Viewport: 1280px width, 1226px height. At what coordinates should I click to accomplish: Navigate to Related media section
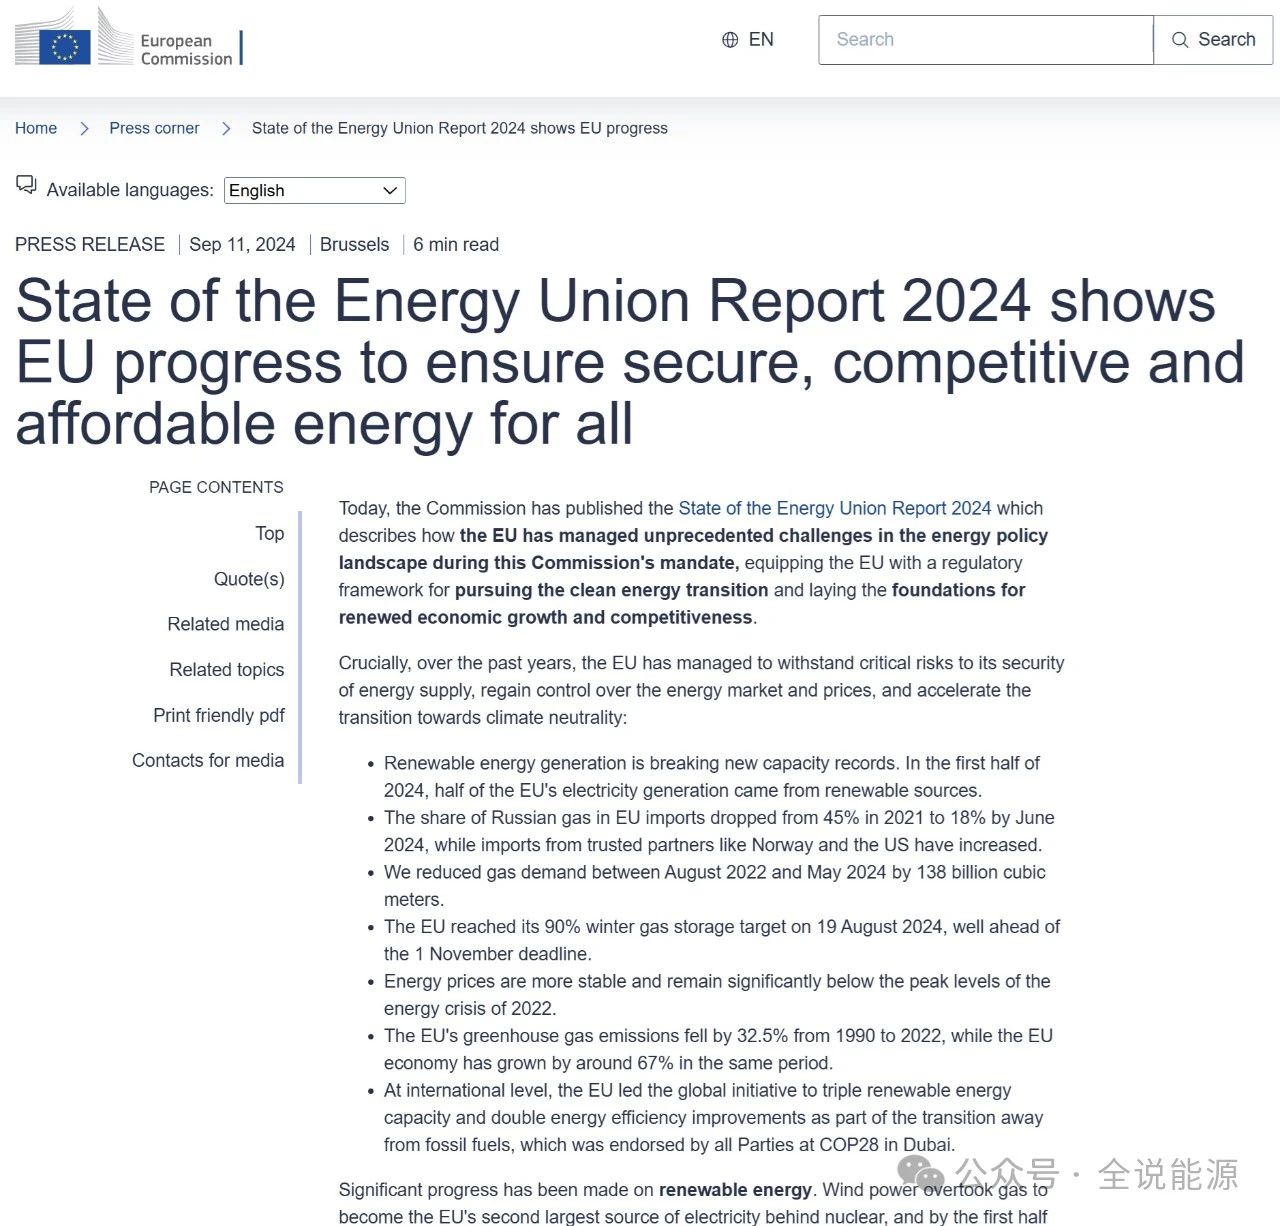[225, 624]
